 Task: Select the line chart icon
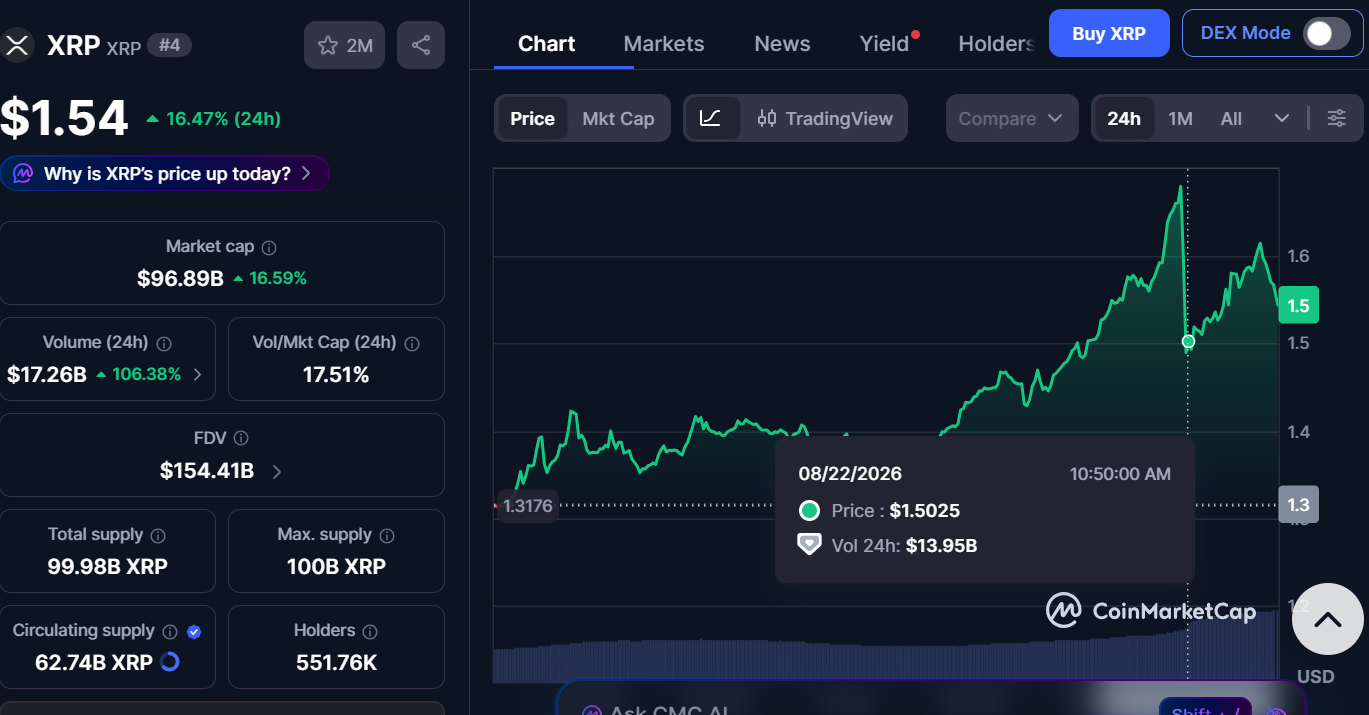pyautogui.click(x=711, y=118)
